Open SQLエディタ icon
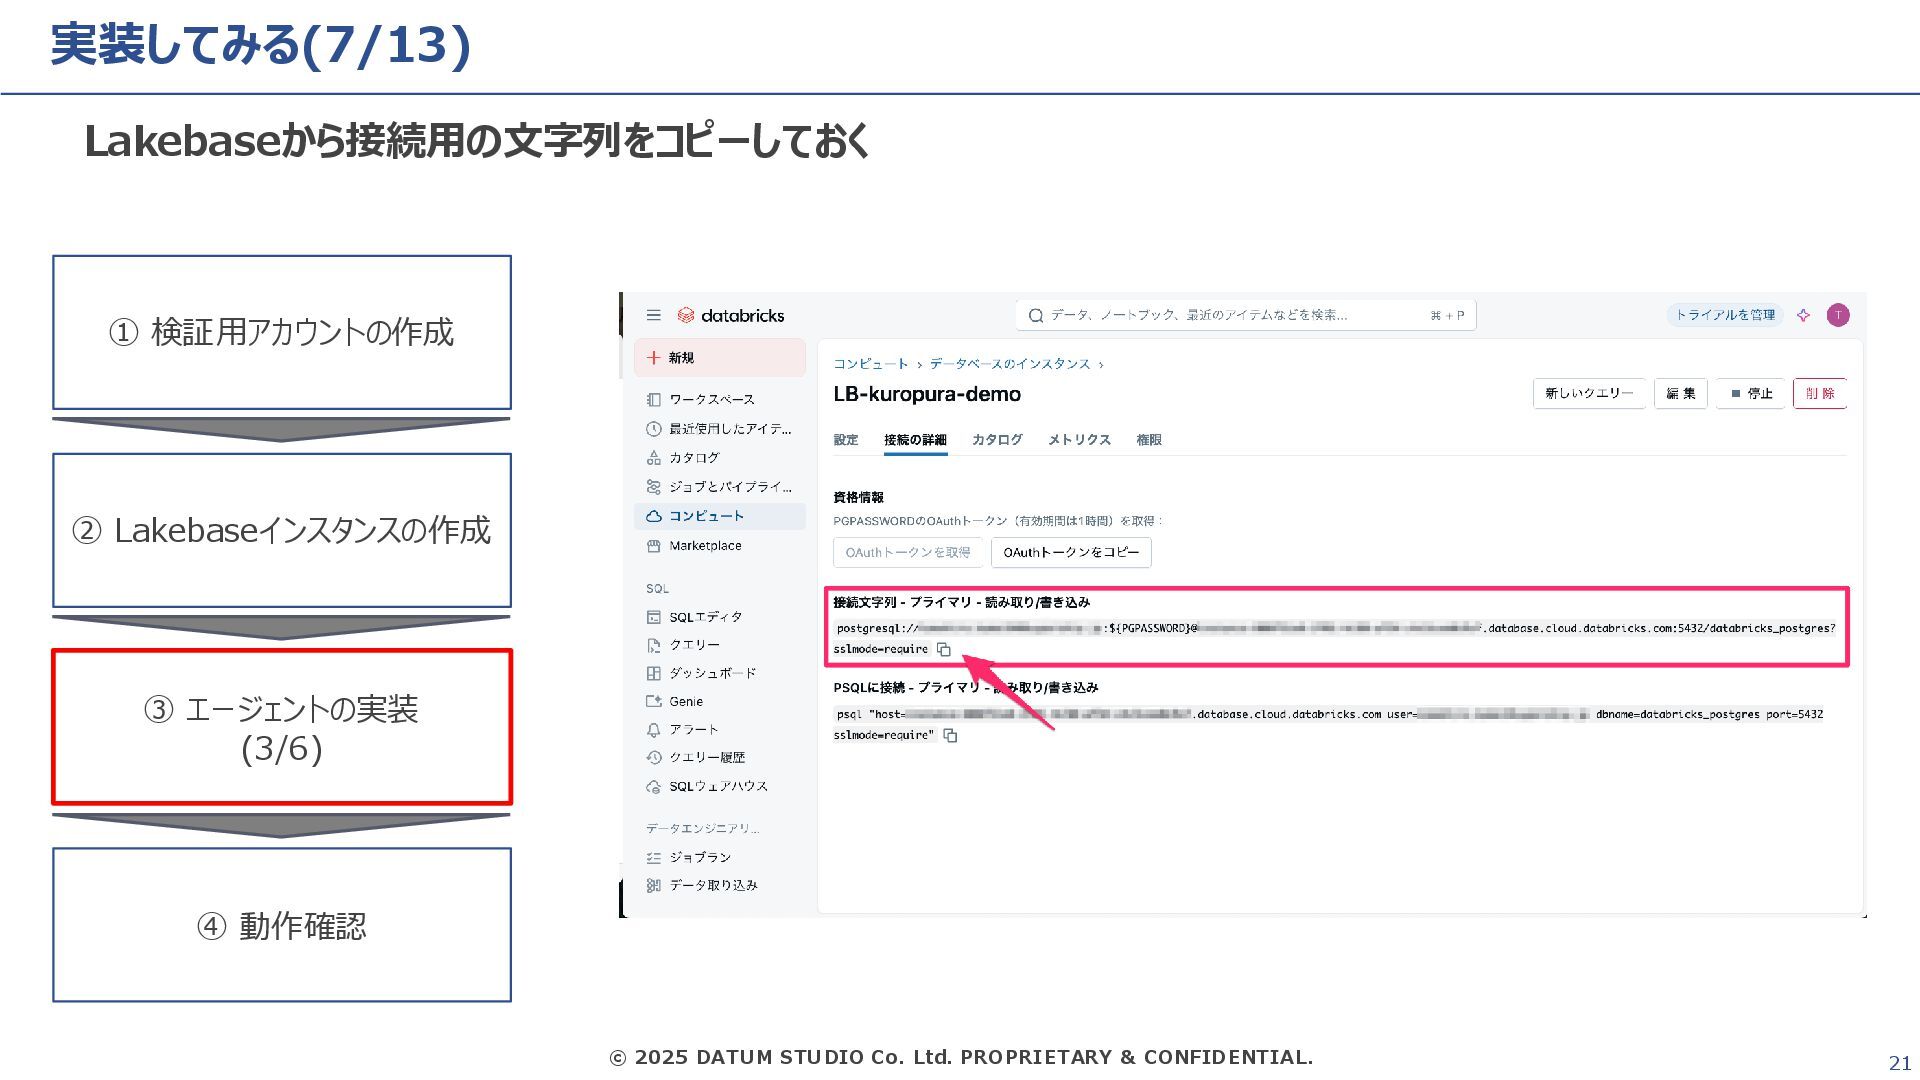The width and height of the screenshot is (1920, 1080). click(x=653, y=617)
